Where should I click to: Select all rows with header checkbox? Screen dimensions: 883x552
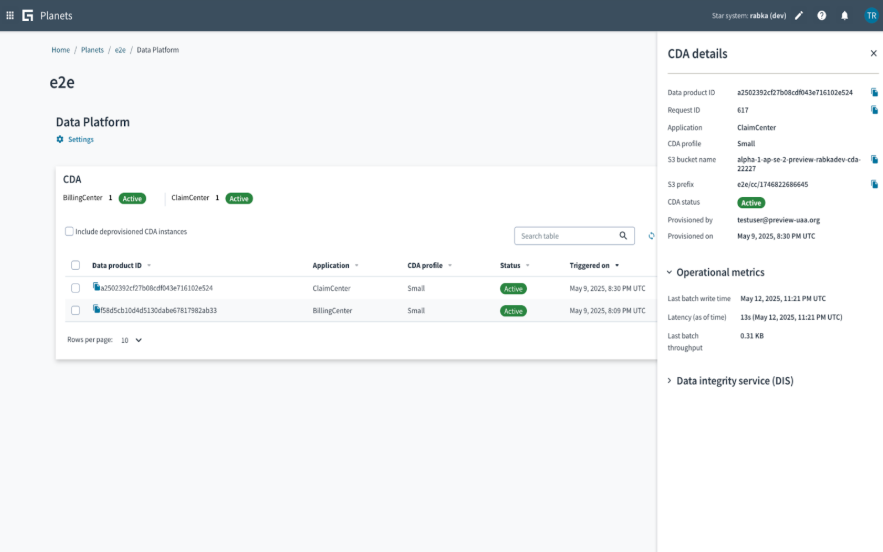[75, 265]
